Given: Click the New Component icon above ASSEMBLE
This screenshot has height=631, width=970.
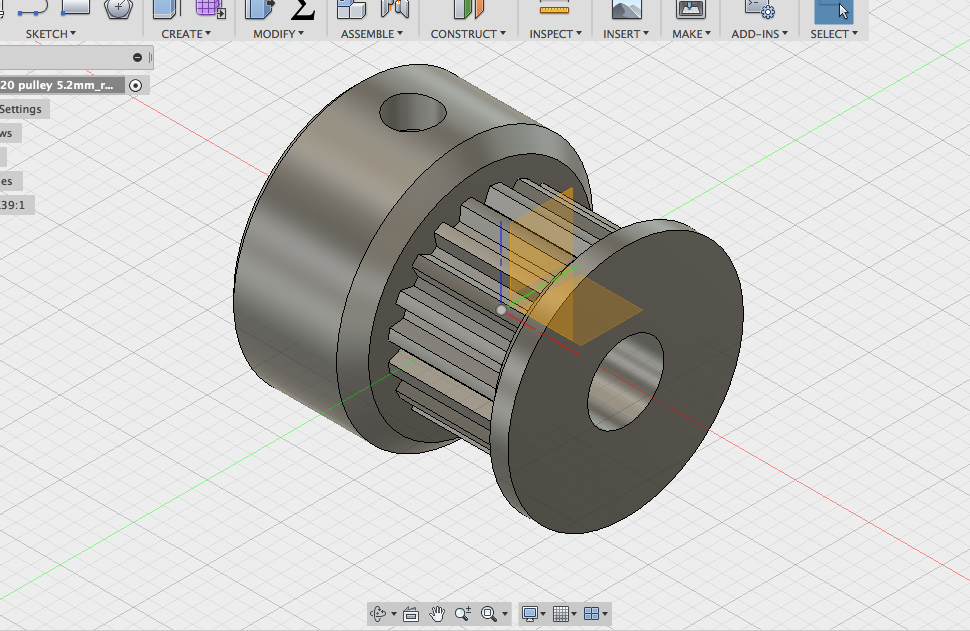Looking at the screenshot, I should pyautogui.click(x=351, y=9).
